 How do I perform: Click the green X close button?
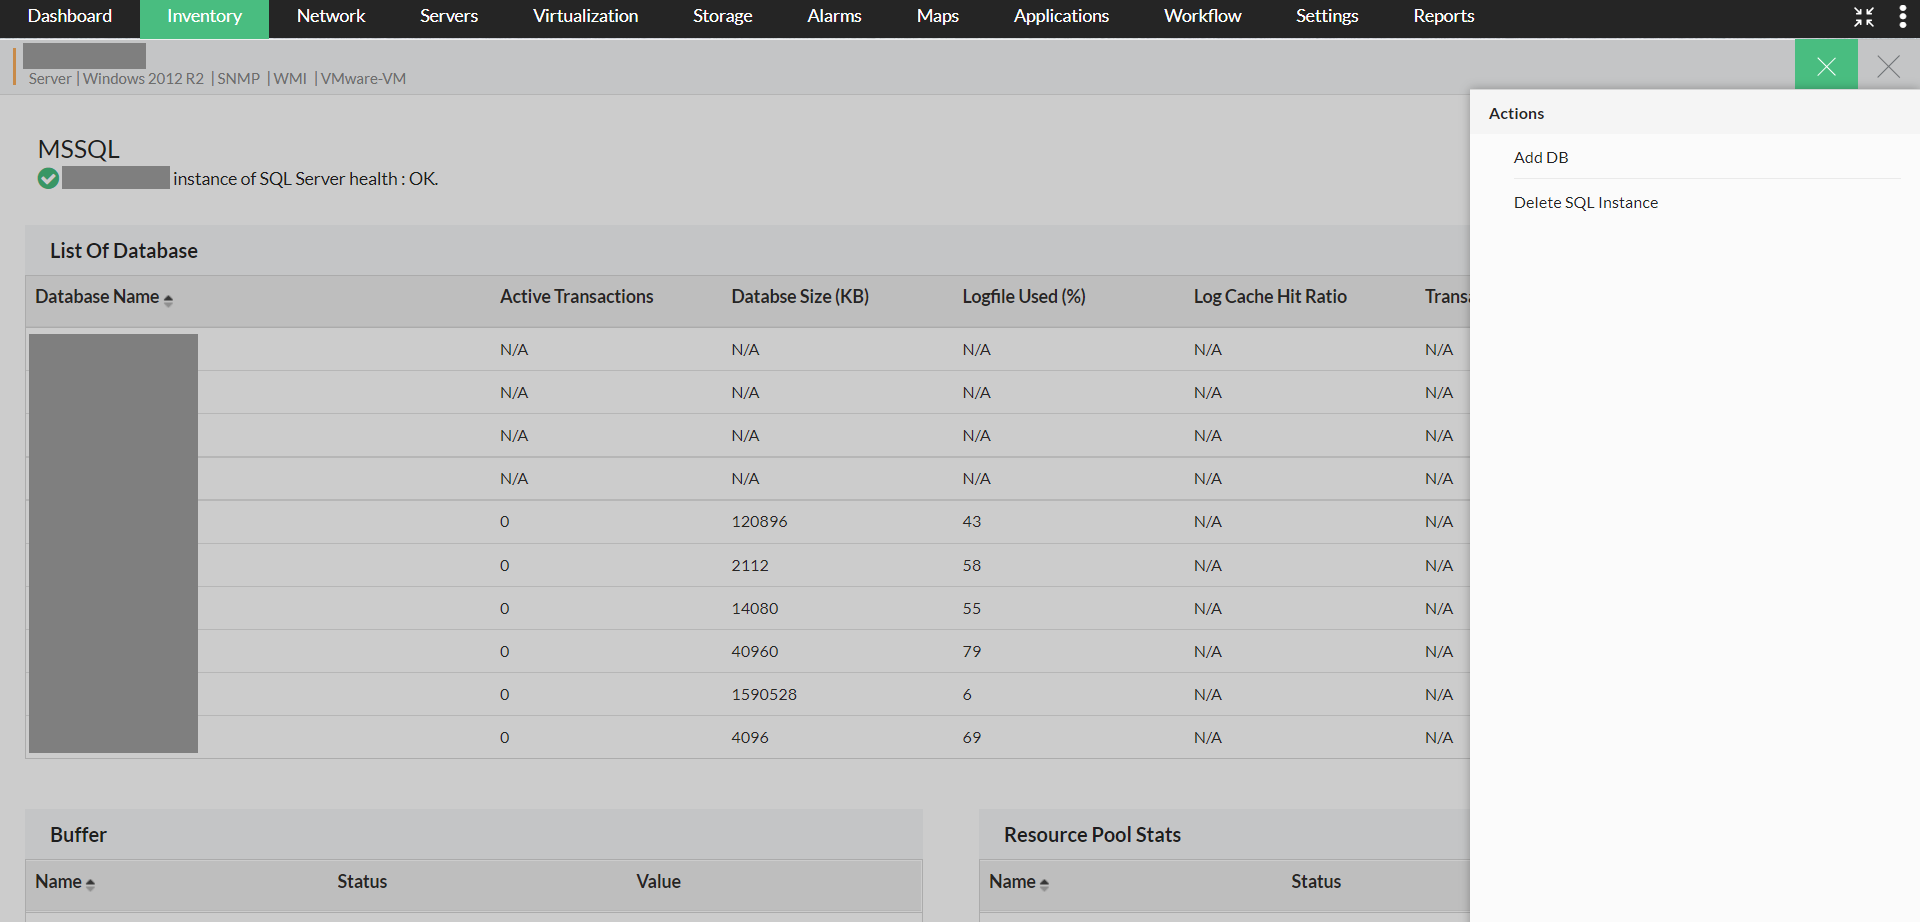[x=1826, y=66]
